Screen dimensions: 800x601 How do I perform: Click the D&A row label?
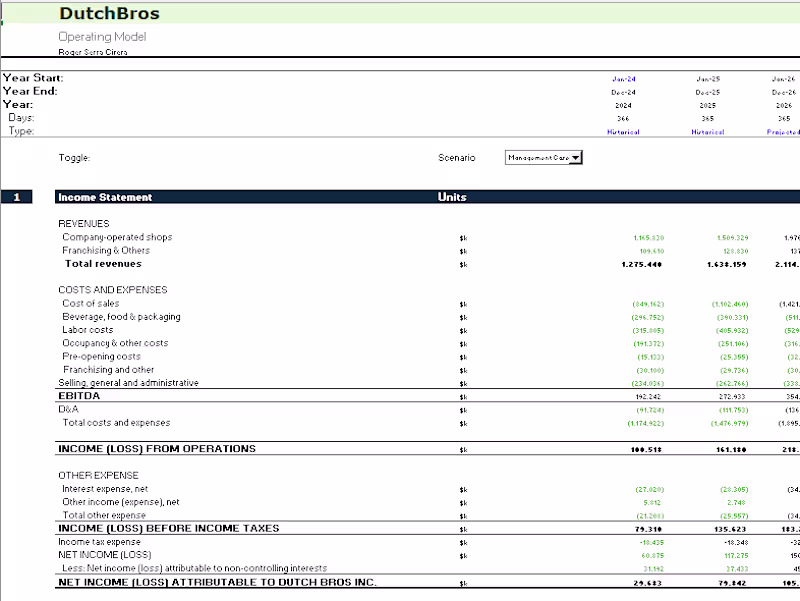pyautogui.click(x=68, y=409)
